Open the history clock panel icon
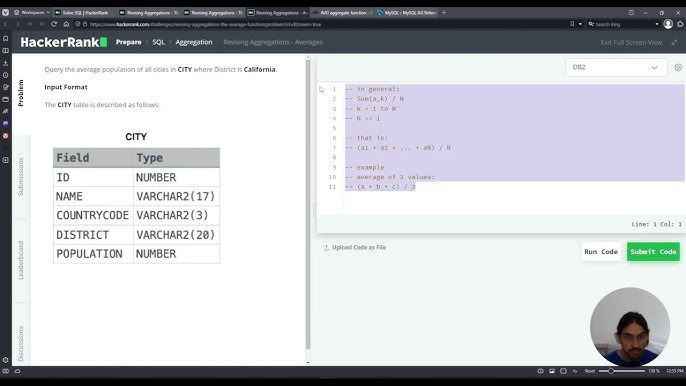This screenshot has height=386, width=686. [x=6, y=75]
